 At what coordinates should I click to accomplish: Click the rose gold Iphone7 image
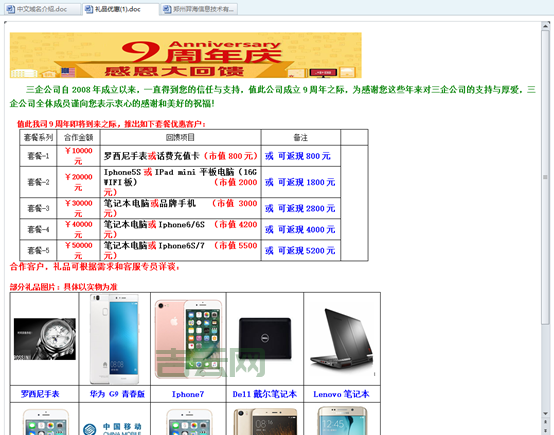pos(188,339)
